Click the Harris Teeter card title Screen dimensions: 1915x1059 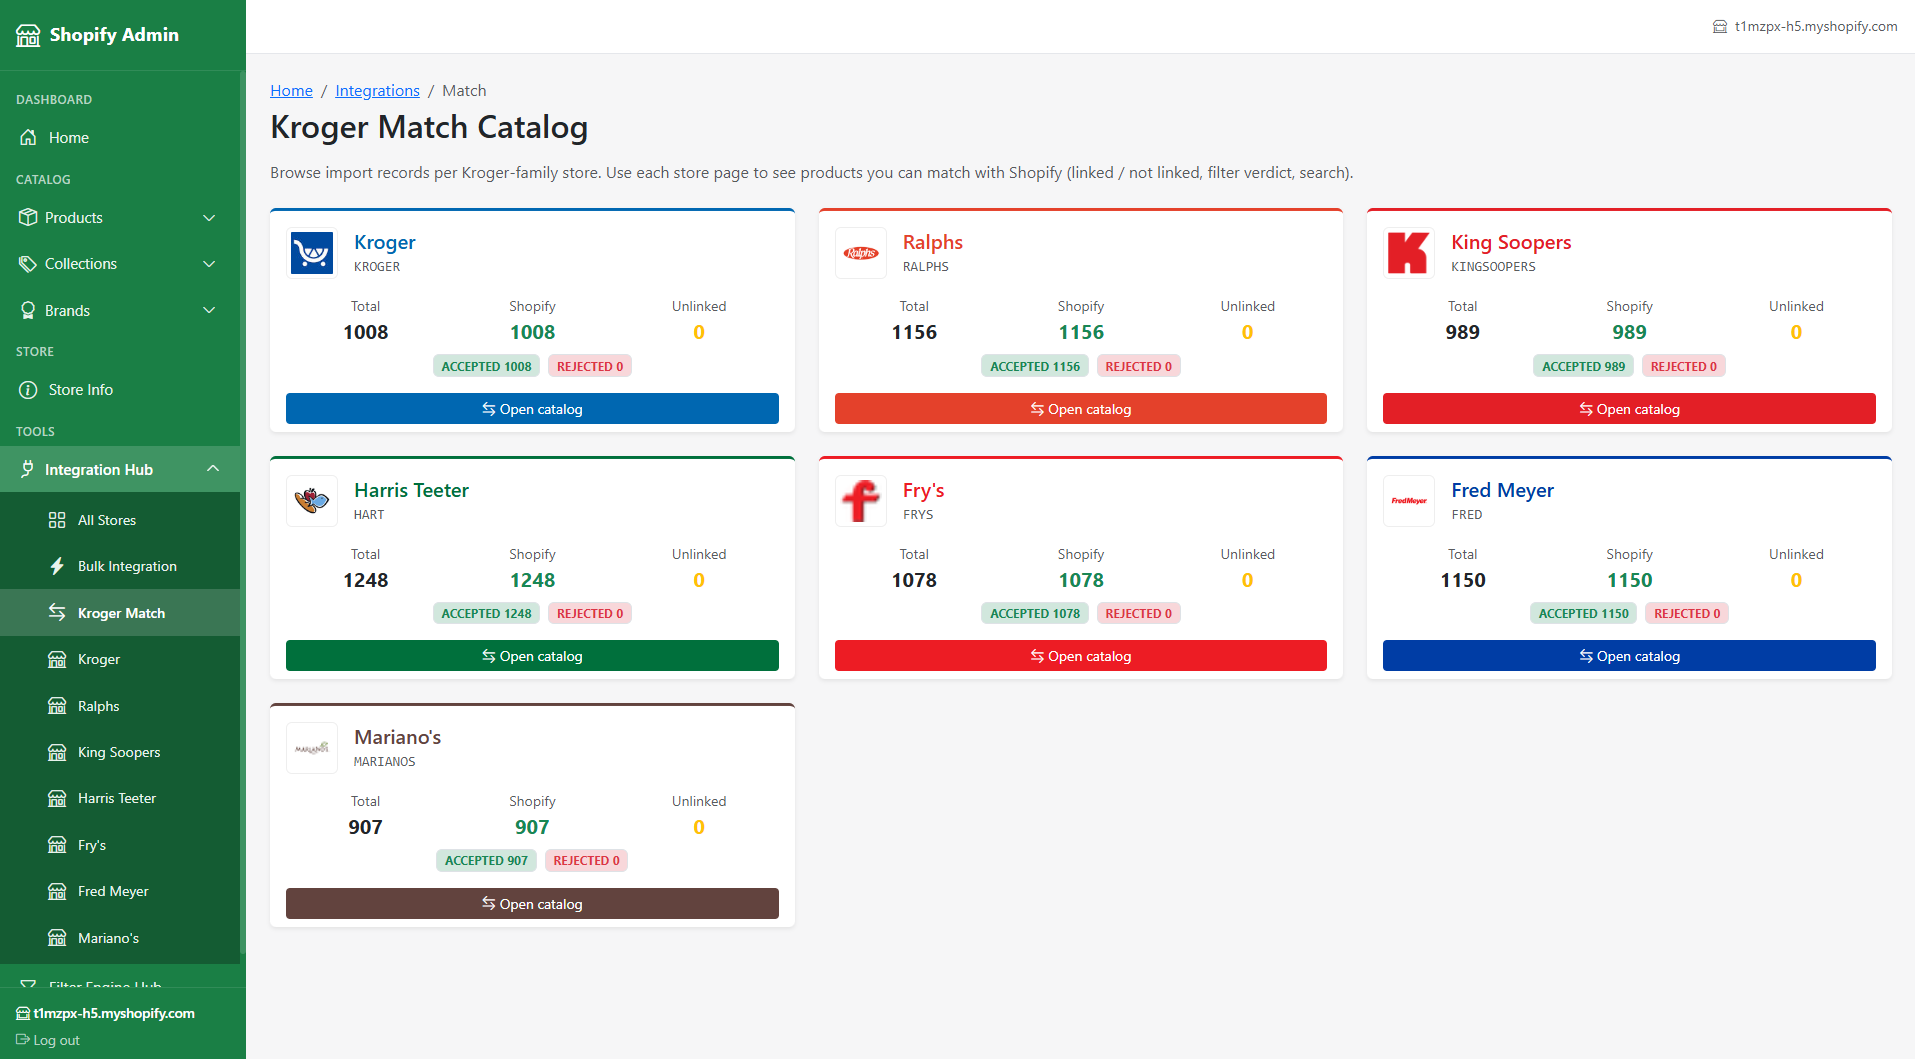click(x=411, y=490)
